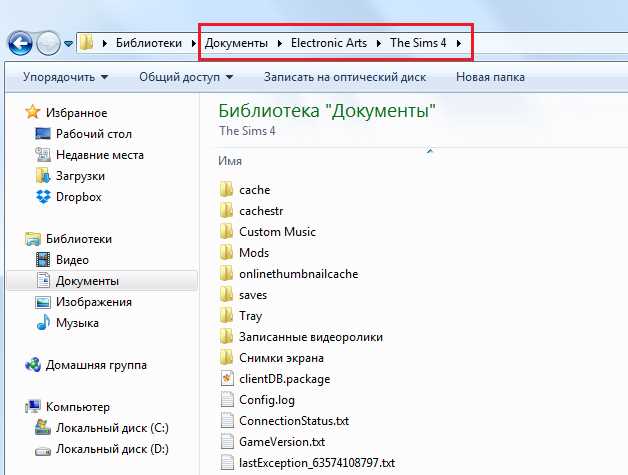Click the Изображения library icon
628x475 pixels.
click(43, 302)
